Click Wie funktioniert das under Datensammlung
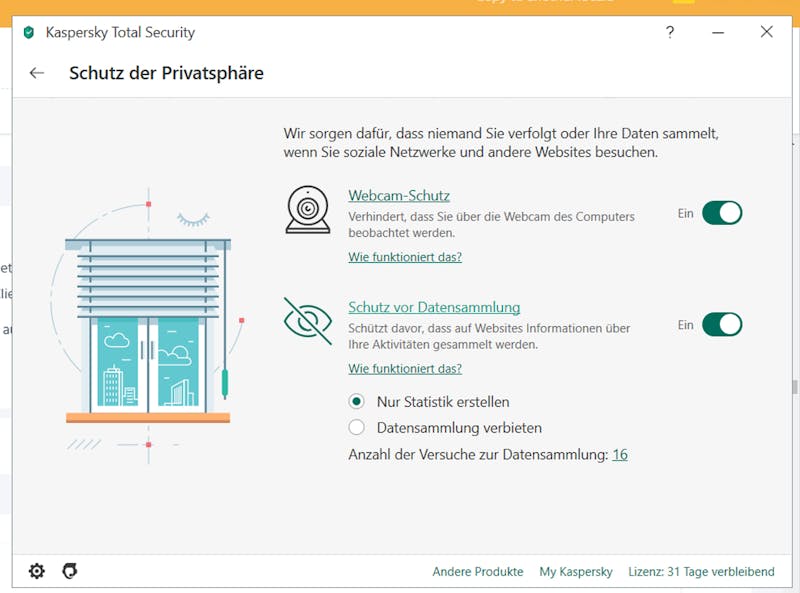The height and width of the screenshot is (593, 800). click(405, 368)
